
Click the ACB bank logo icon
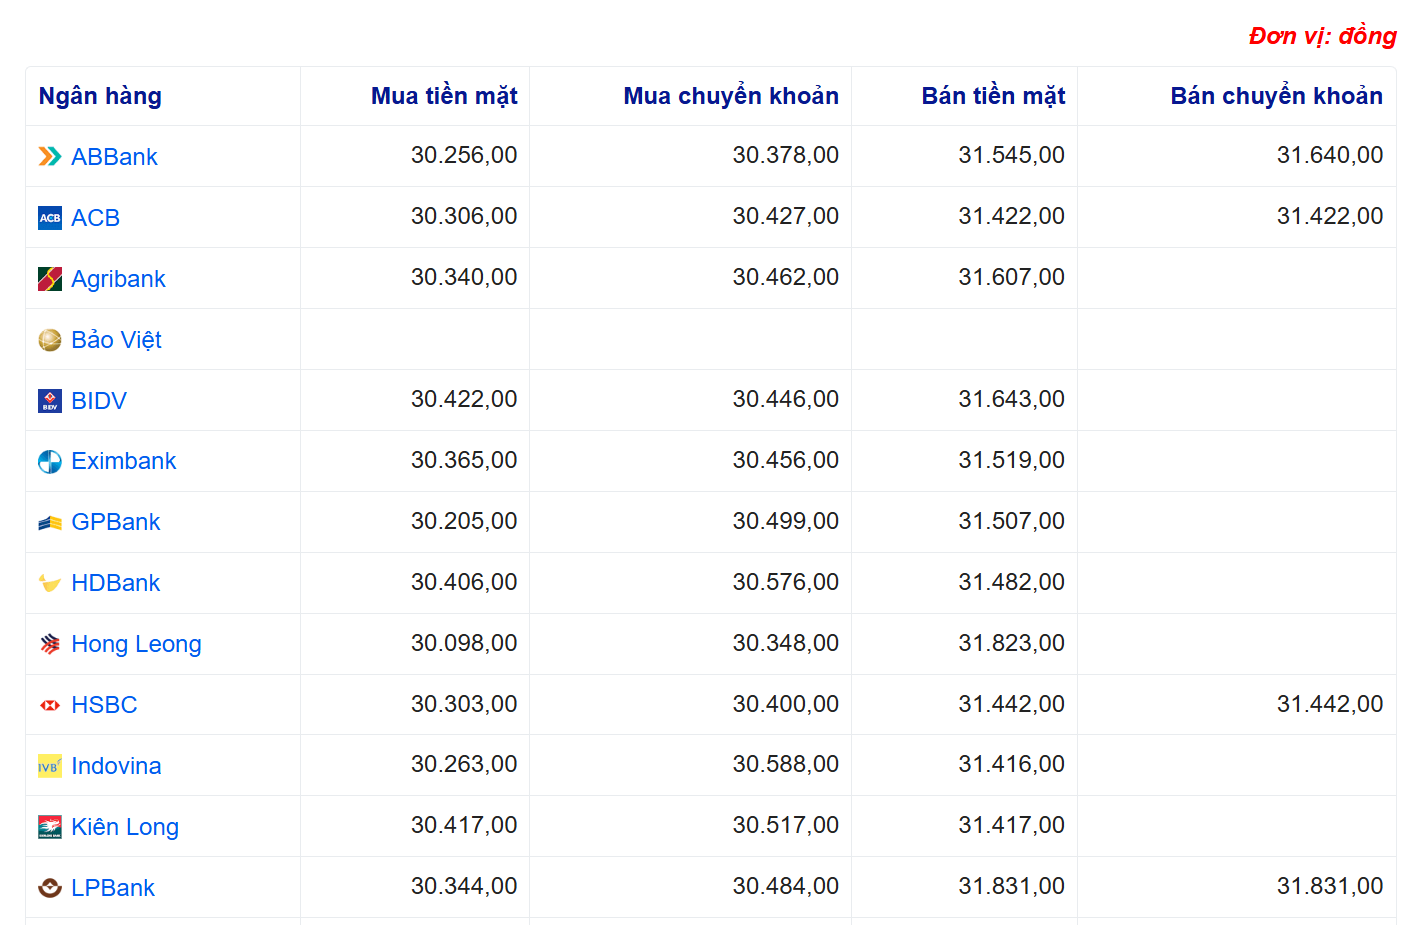50,218
